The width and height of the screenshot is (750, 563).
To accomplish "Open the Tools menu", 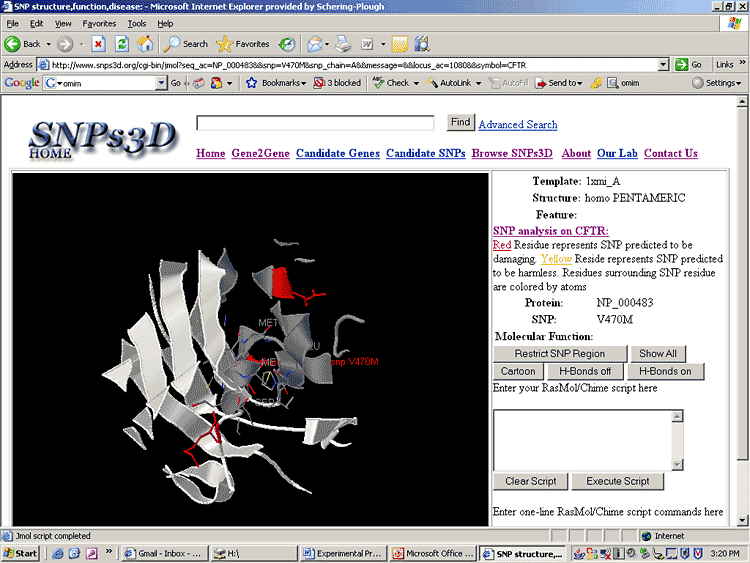I will (x=136, y=23).
